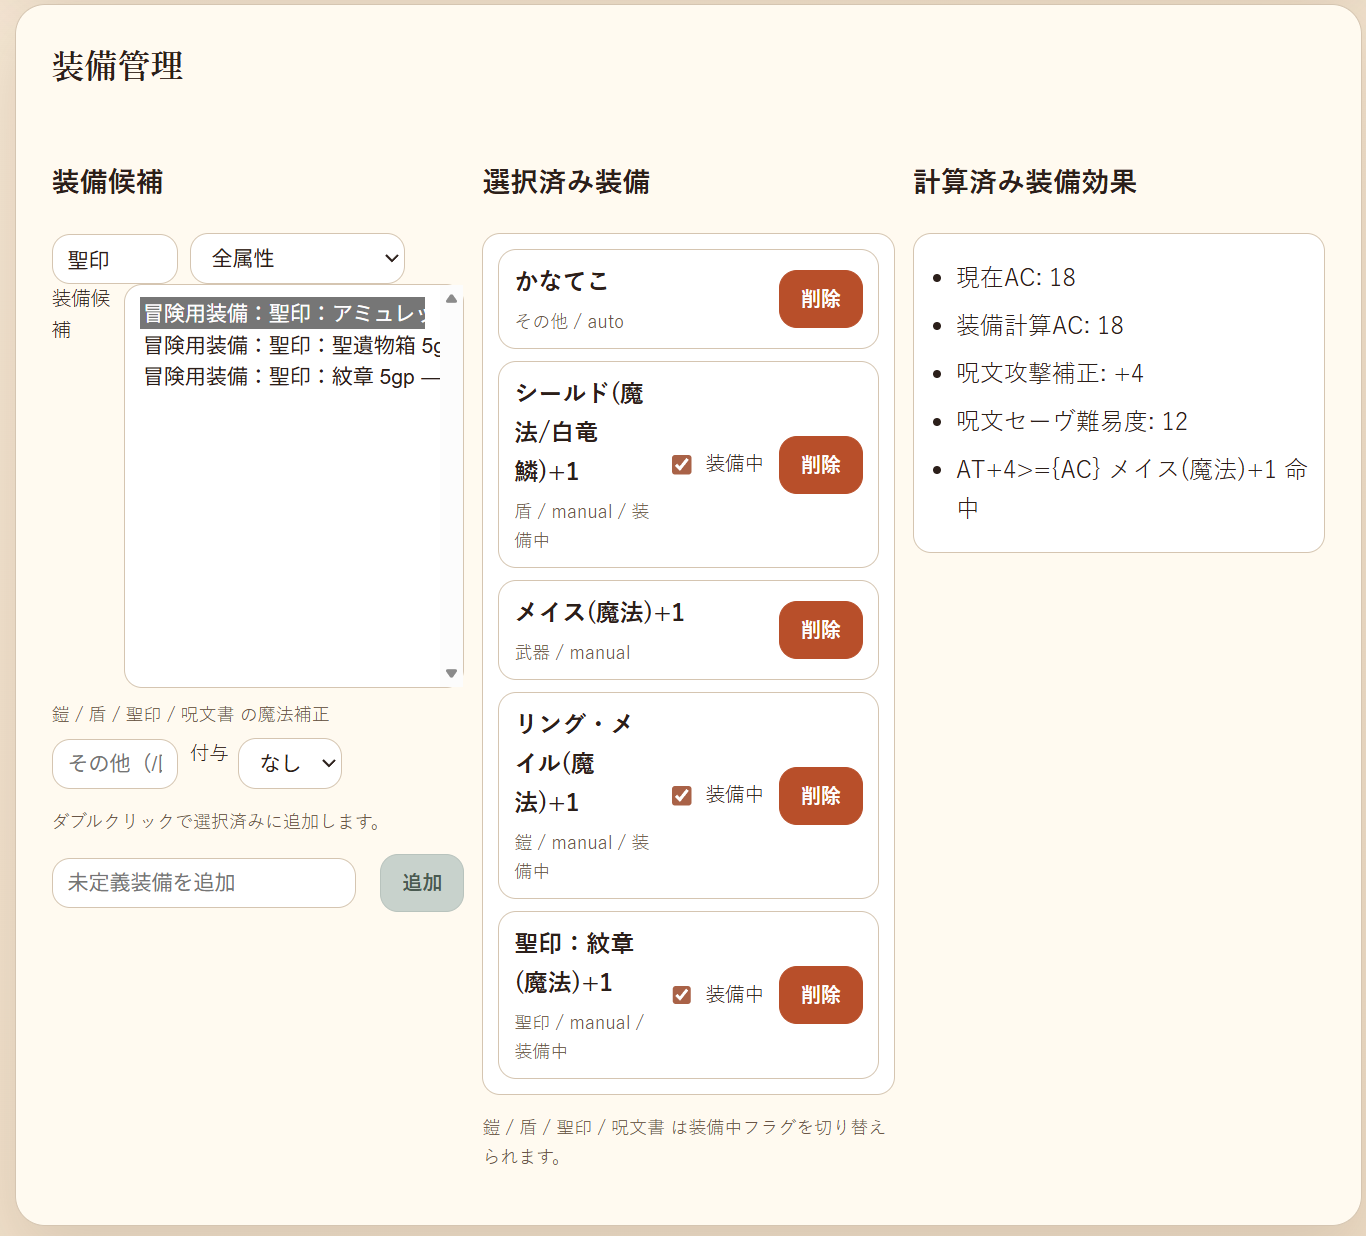Disable 装備中 on 聖印：紋章(魔法)+1
The image size is (1366, 1236).
pos(682,994)
